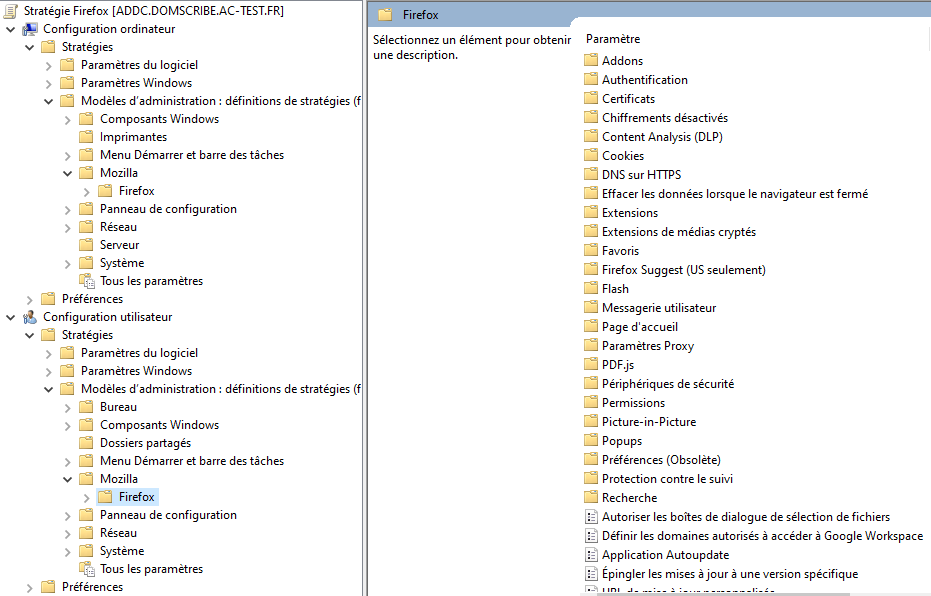Click the setting icon beside Définir les domaines autorisés
Image resolution: width=931 pixels, height=596 pixels.
591,536
